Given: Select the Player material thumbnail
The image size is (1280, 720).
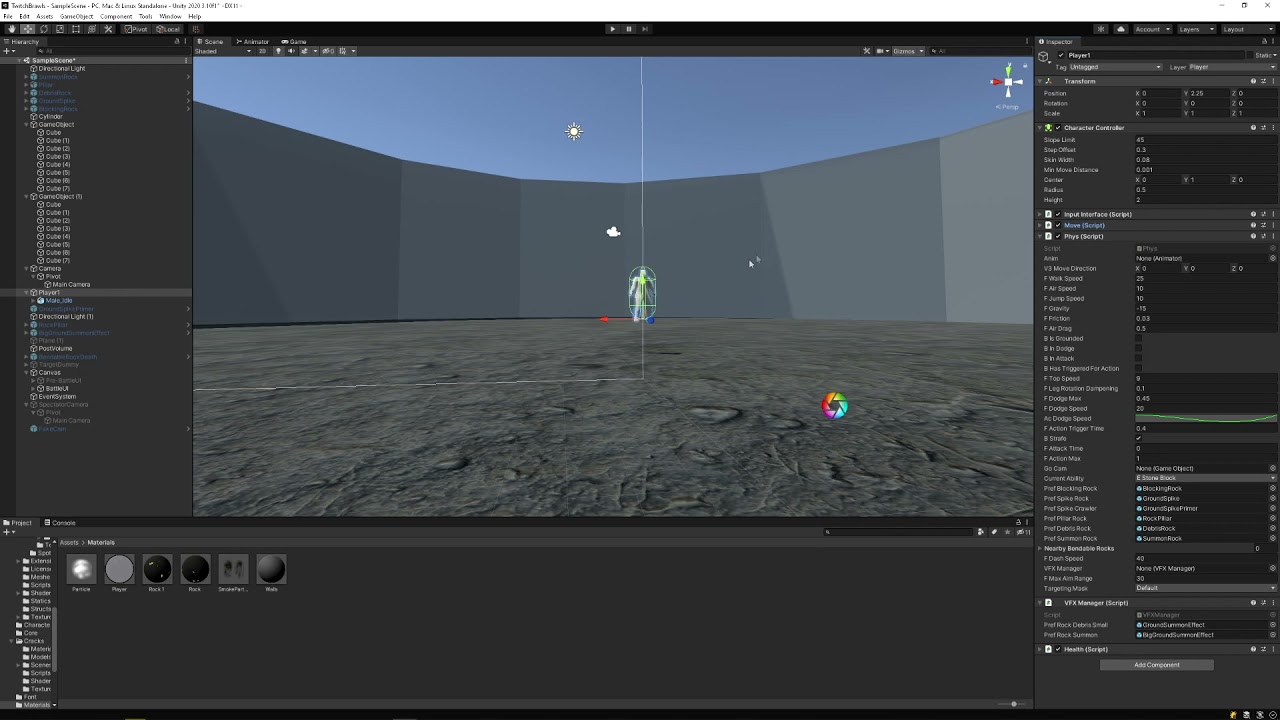Looking at the screenshot, I should point(119,569).
